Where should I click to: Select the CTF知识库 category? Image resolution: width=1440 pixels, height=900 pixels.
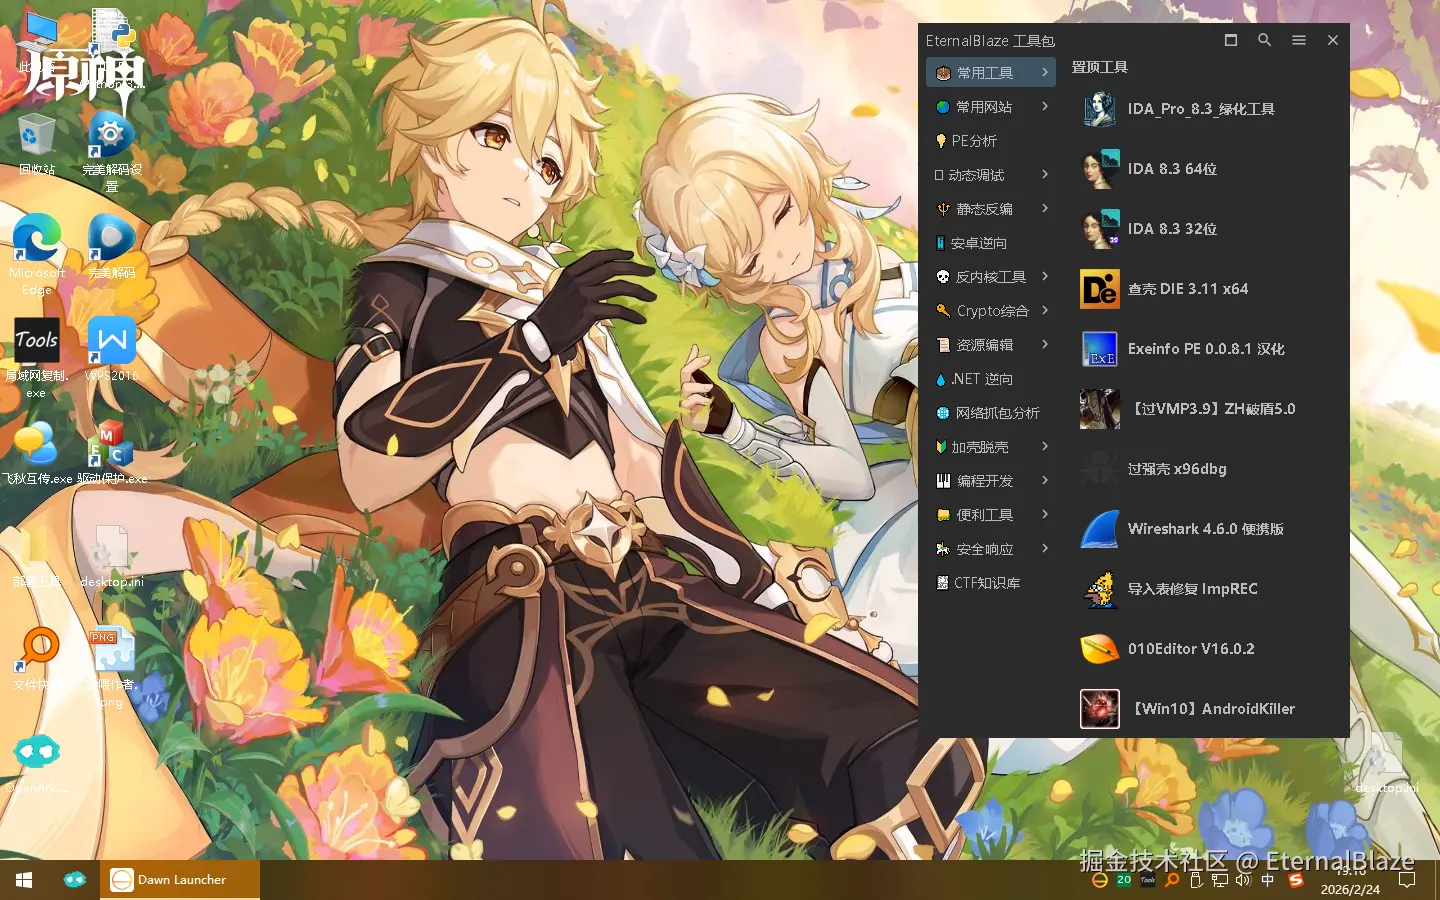pyautogui.click(x=991, y=583)
